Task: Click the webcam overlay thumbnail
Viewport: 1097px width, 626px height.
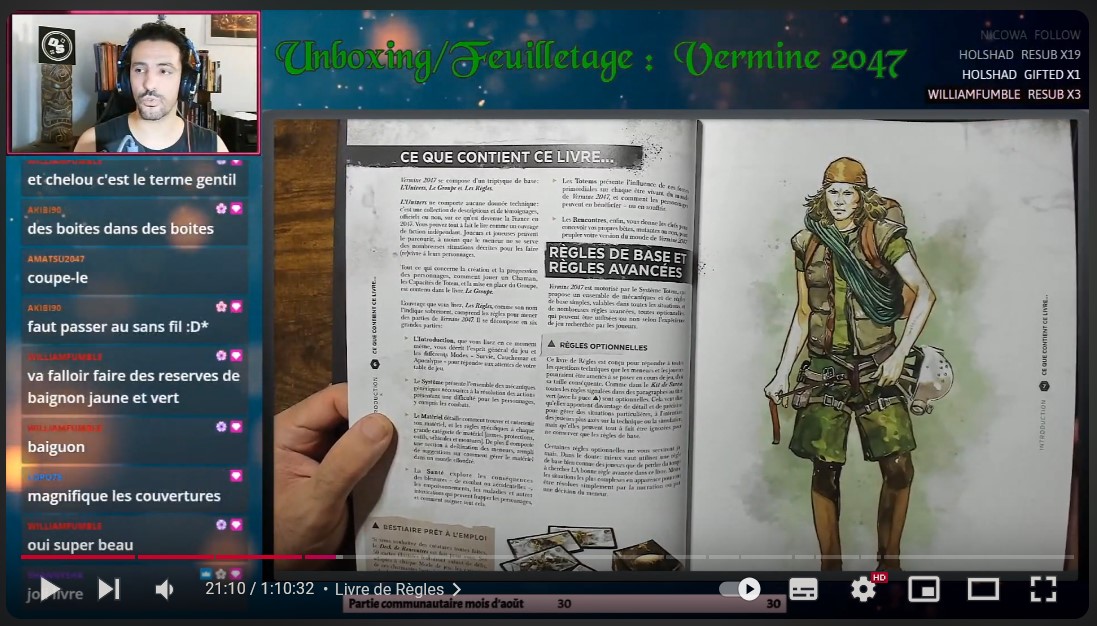Action: pos(134,83)
